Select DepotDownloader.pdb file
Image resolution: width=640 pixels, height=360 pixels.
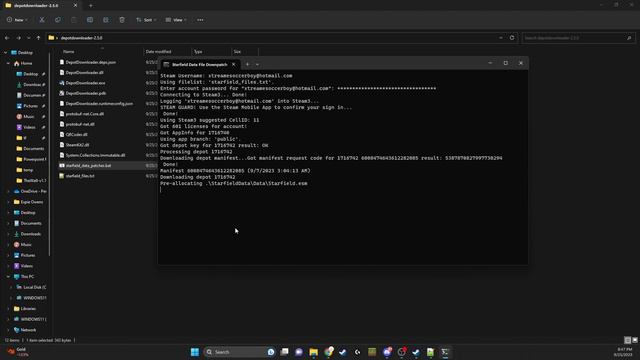coord(86,93)
